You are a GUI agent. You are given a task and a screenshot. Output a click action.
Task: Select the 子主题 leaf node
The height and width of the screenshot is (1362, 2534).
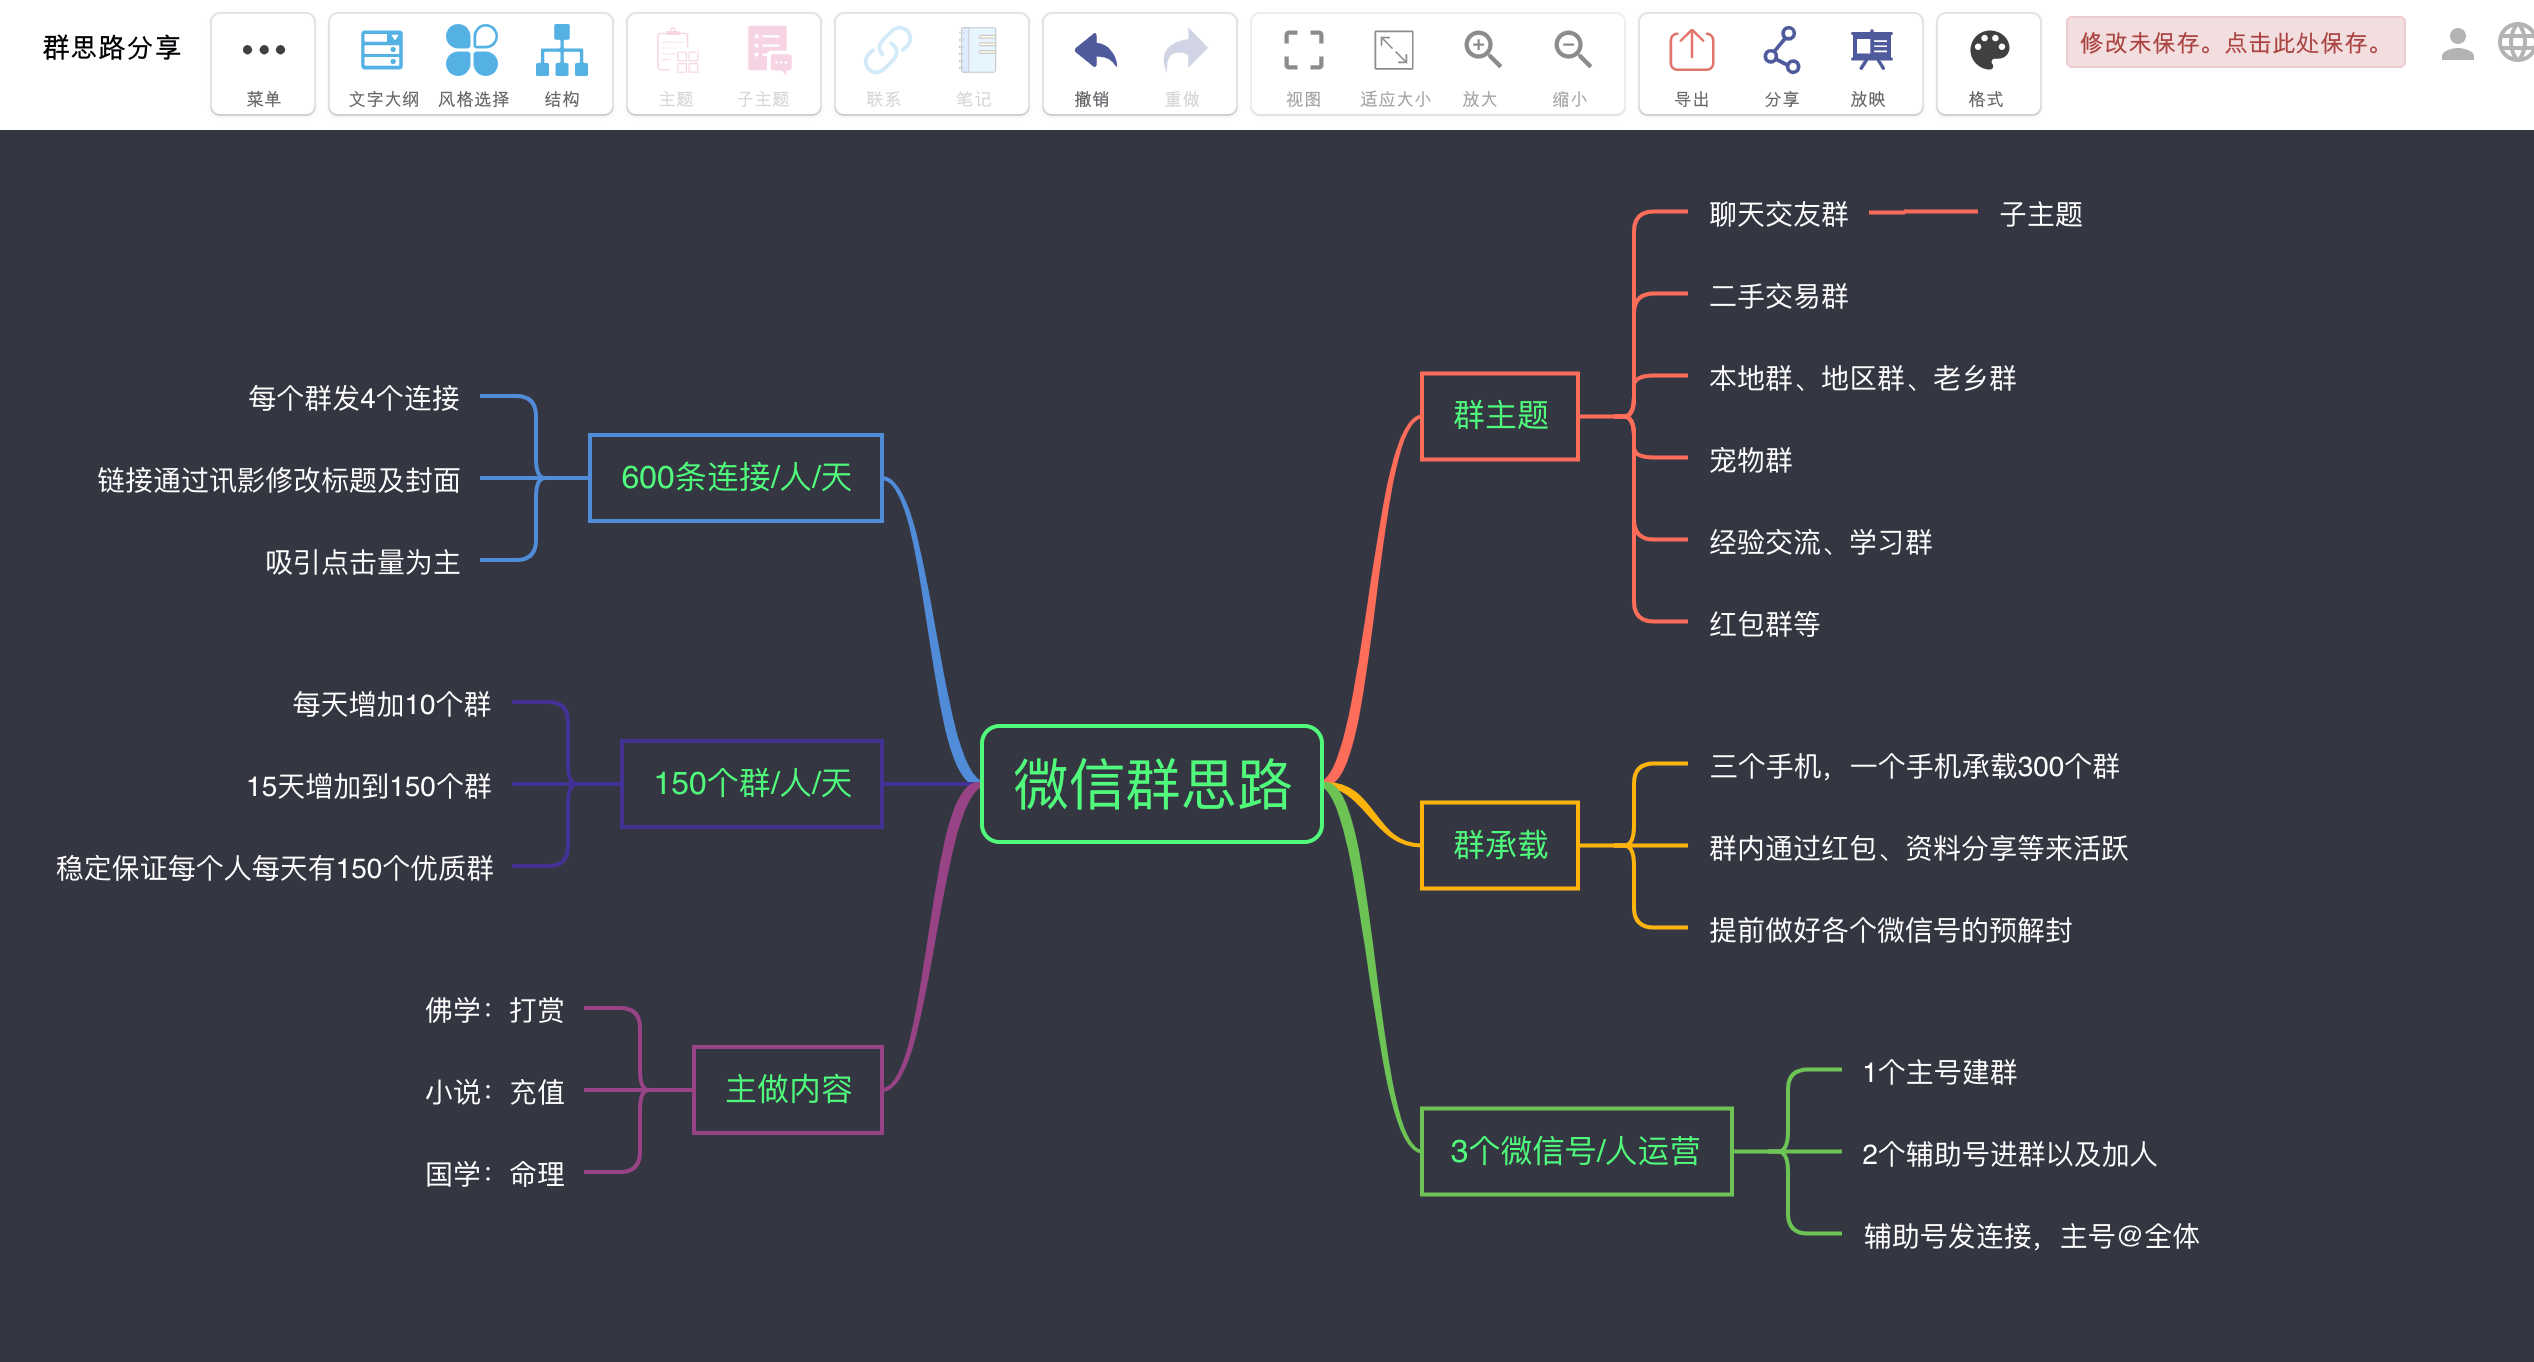[2041, 214]
